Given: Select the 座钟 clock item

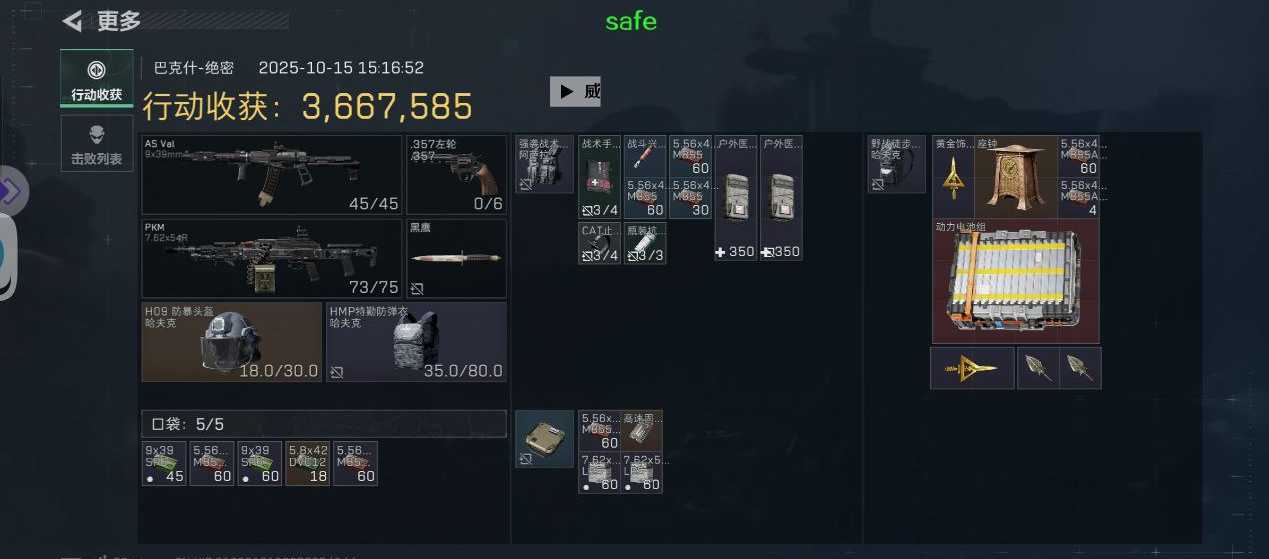Looking at the screenshot, I should click(1015, 176).
